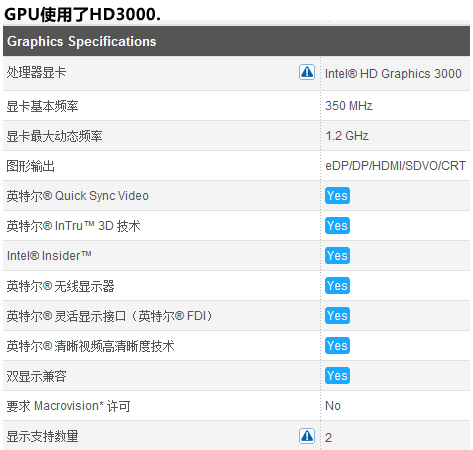Click the info icon beside 显示支持数量
This screenshot has height=450, width=473.
307,436
